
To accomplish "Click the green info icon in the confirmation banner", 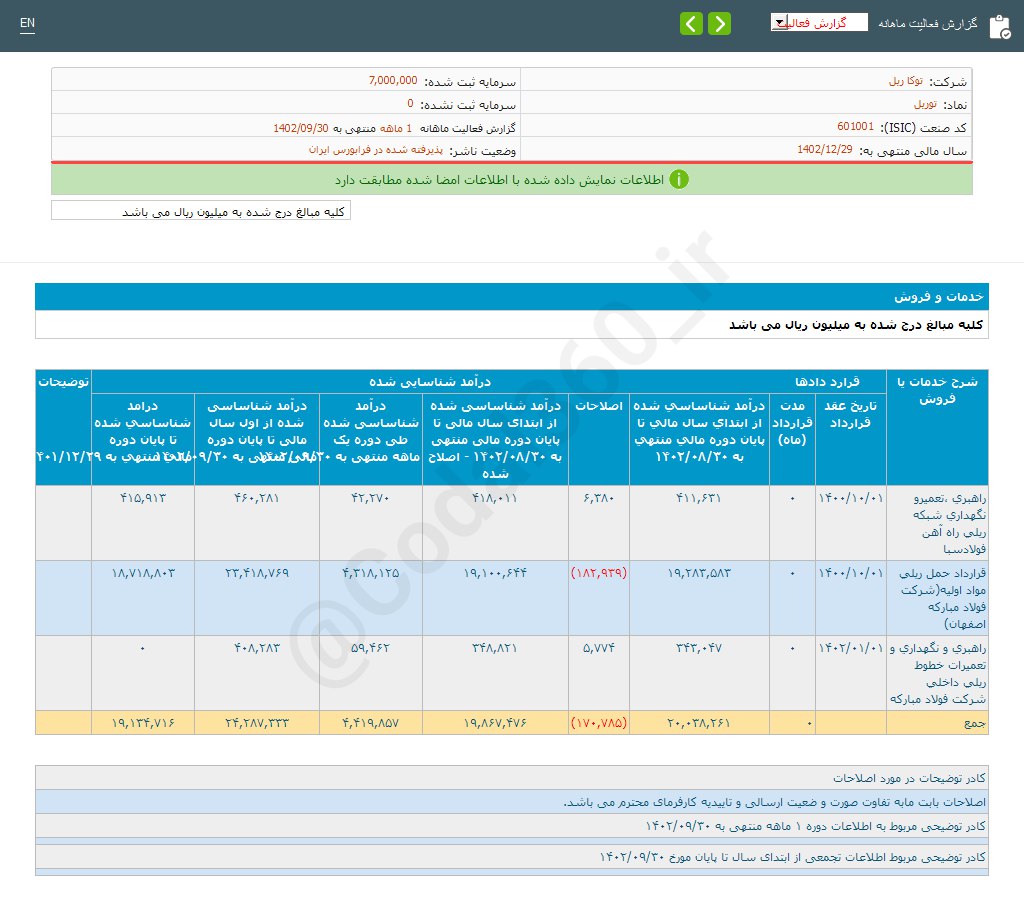I will tap(680, 180).
